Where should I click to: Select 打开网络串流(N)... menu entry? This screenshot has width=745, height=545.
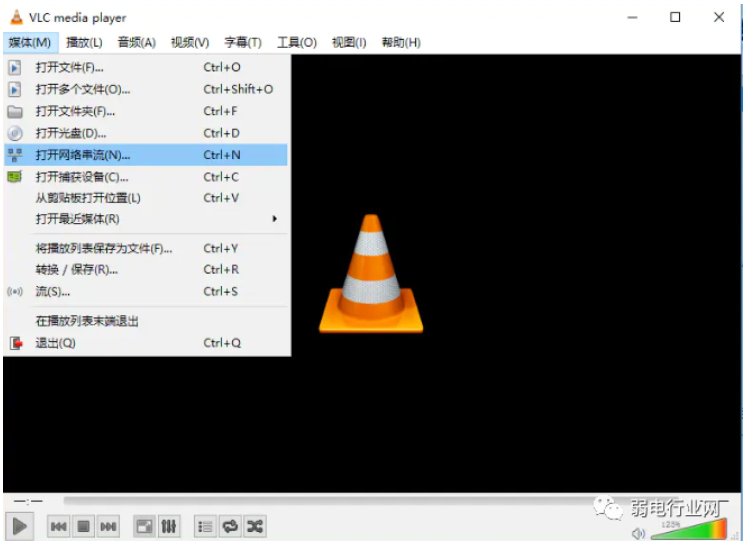click(x=83, y=155)
